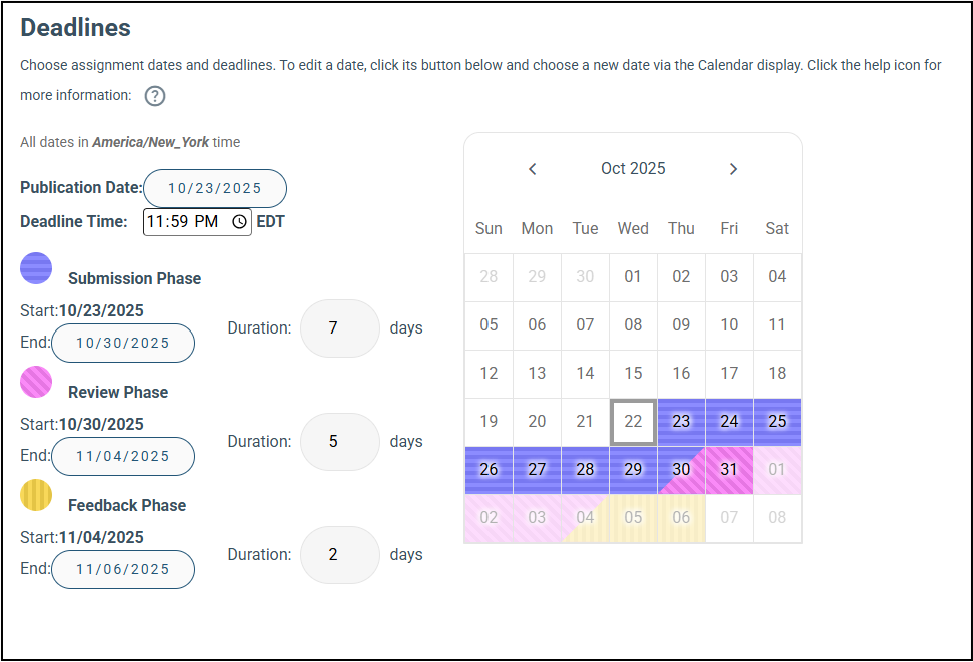Edit Review Phase end date 11/04/2025
973x662 pixels.
[123, 456]
